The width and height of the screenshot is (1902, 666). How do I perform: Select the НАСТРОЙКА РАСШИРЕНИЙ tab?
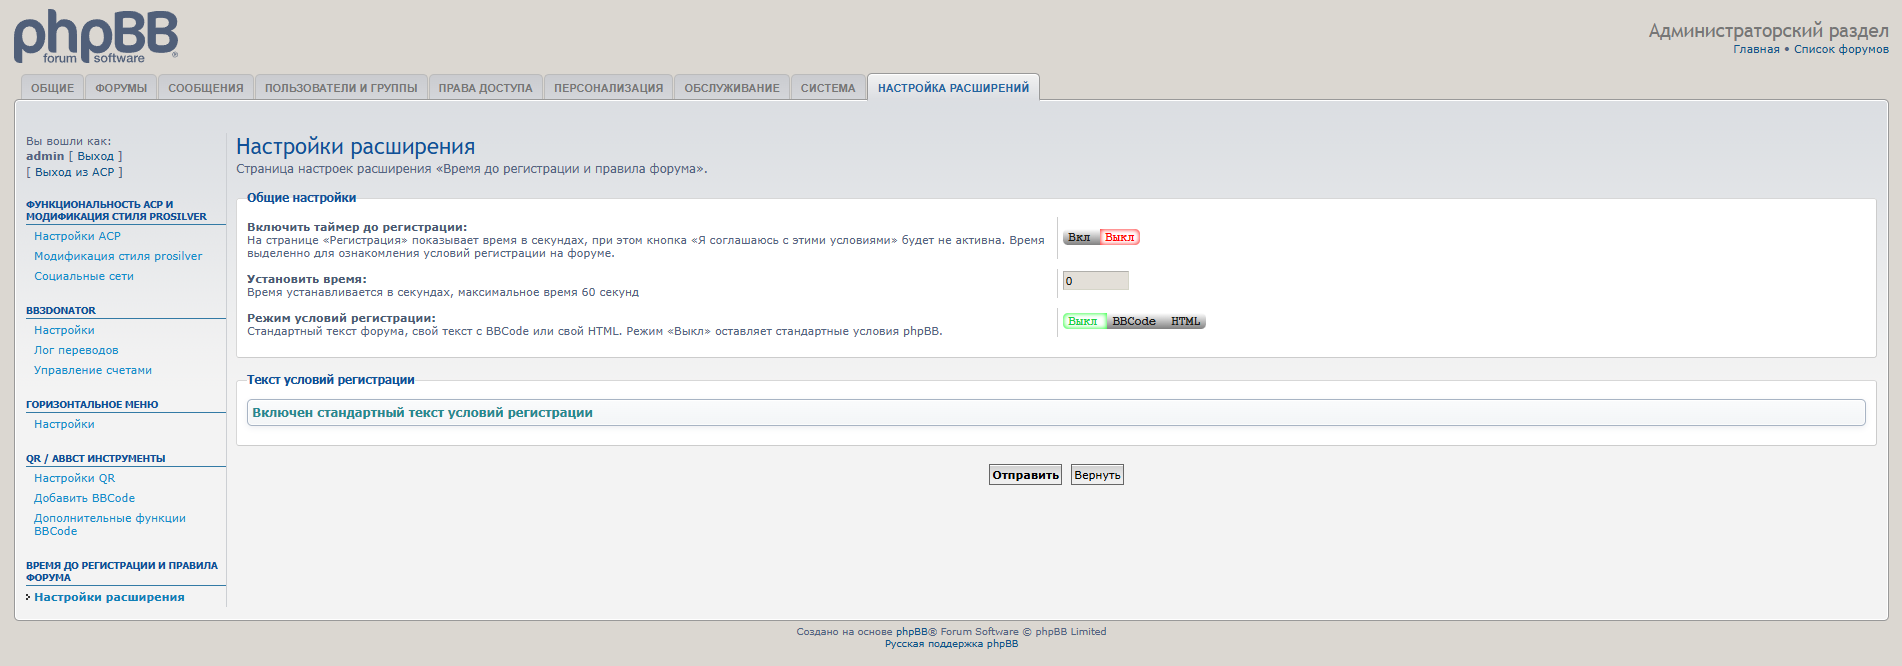tap(953, 88)
